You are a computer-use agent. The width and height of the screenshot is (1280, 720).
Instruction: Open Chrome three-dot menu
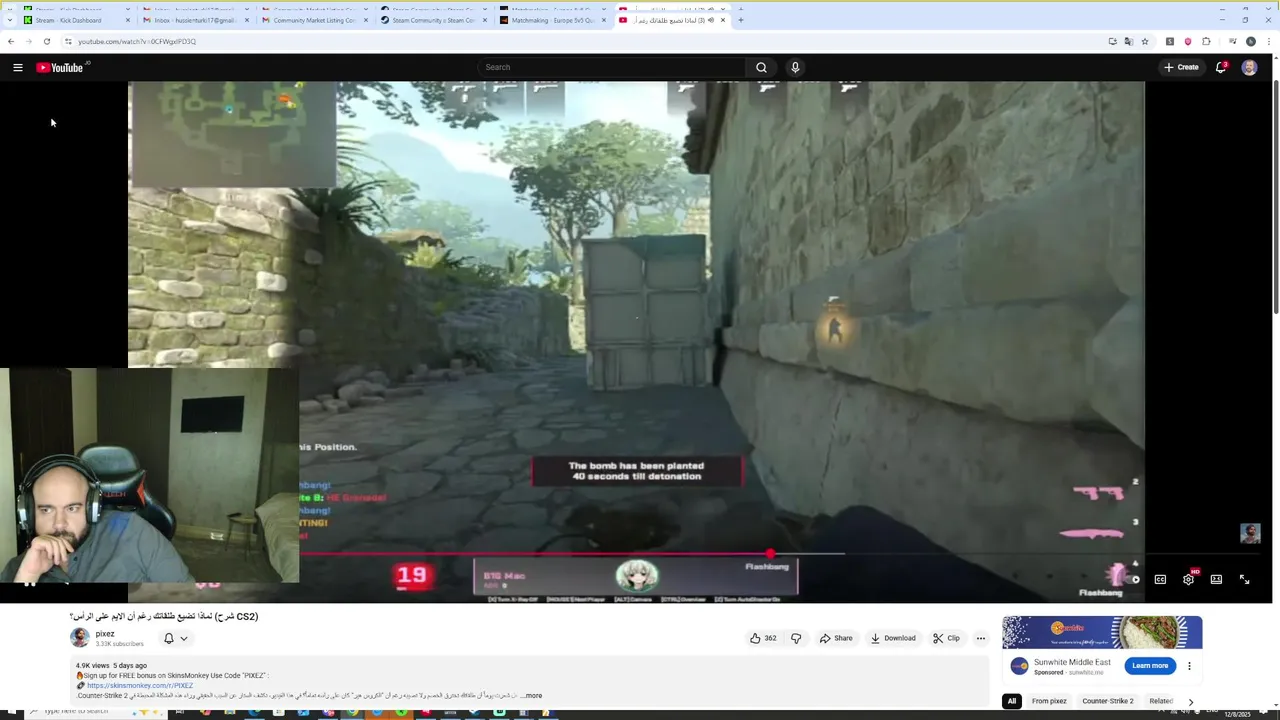(x=1269, y=41)
